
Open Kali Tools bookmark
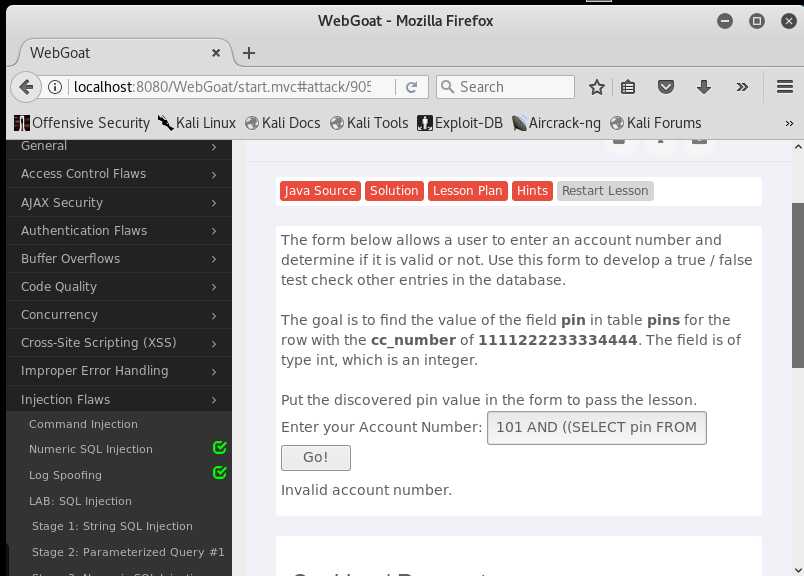(369, 123)
